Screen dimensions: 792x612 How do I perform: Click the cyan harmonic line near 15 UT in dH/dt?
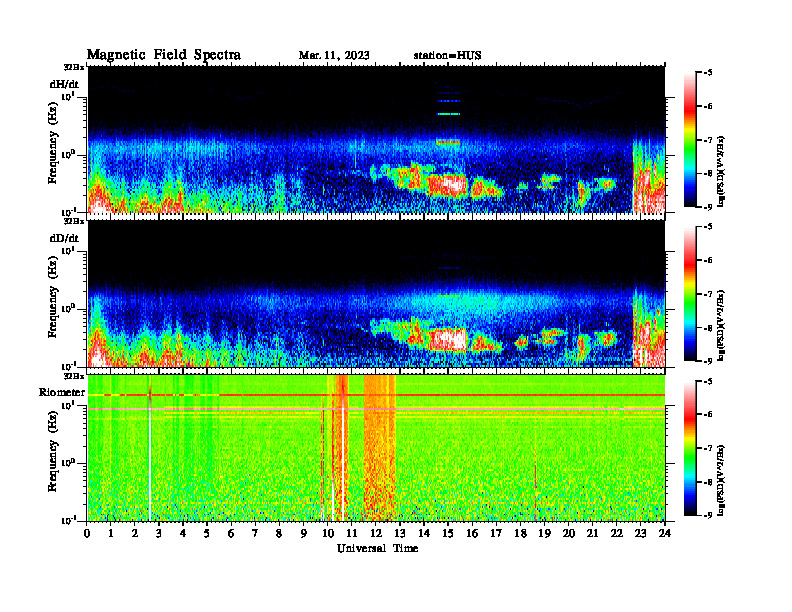[x=449, y=114]
